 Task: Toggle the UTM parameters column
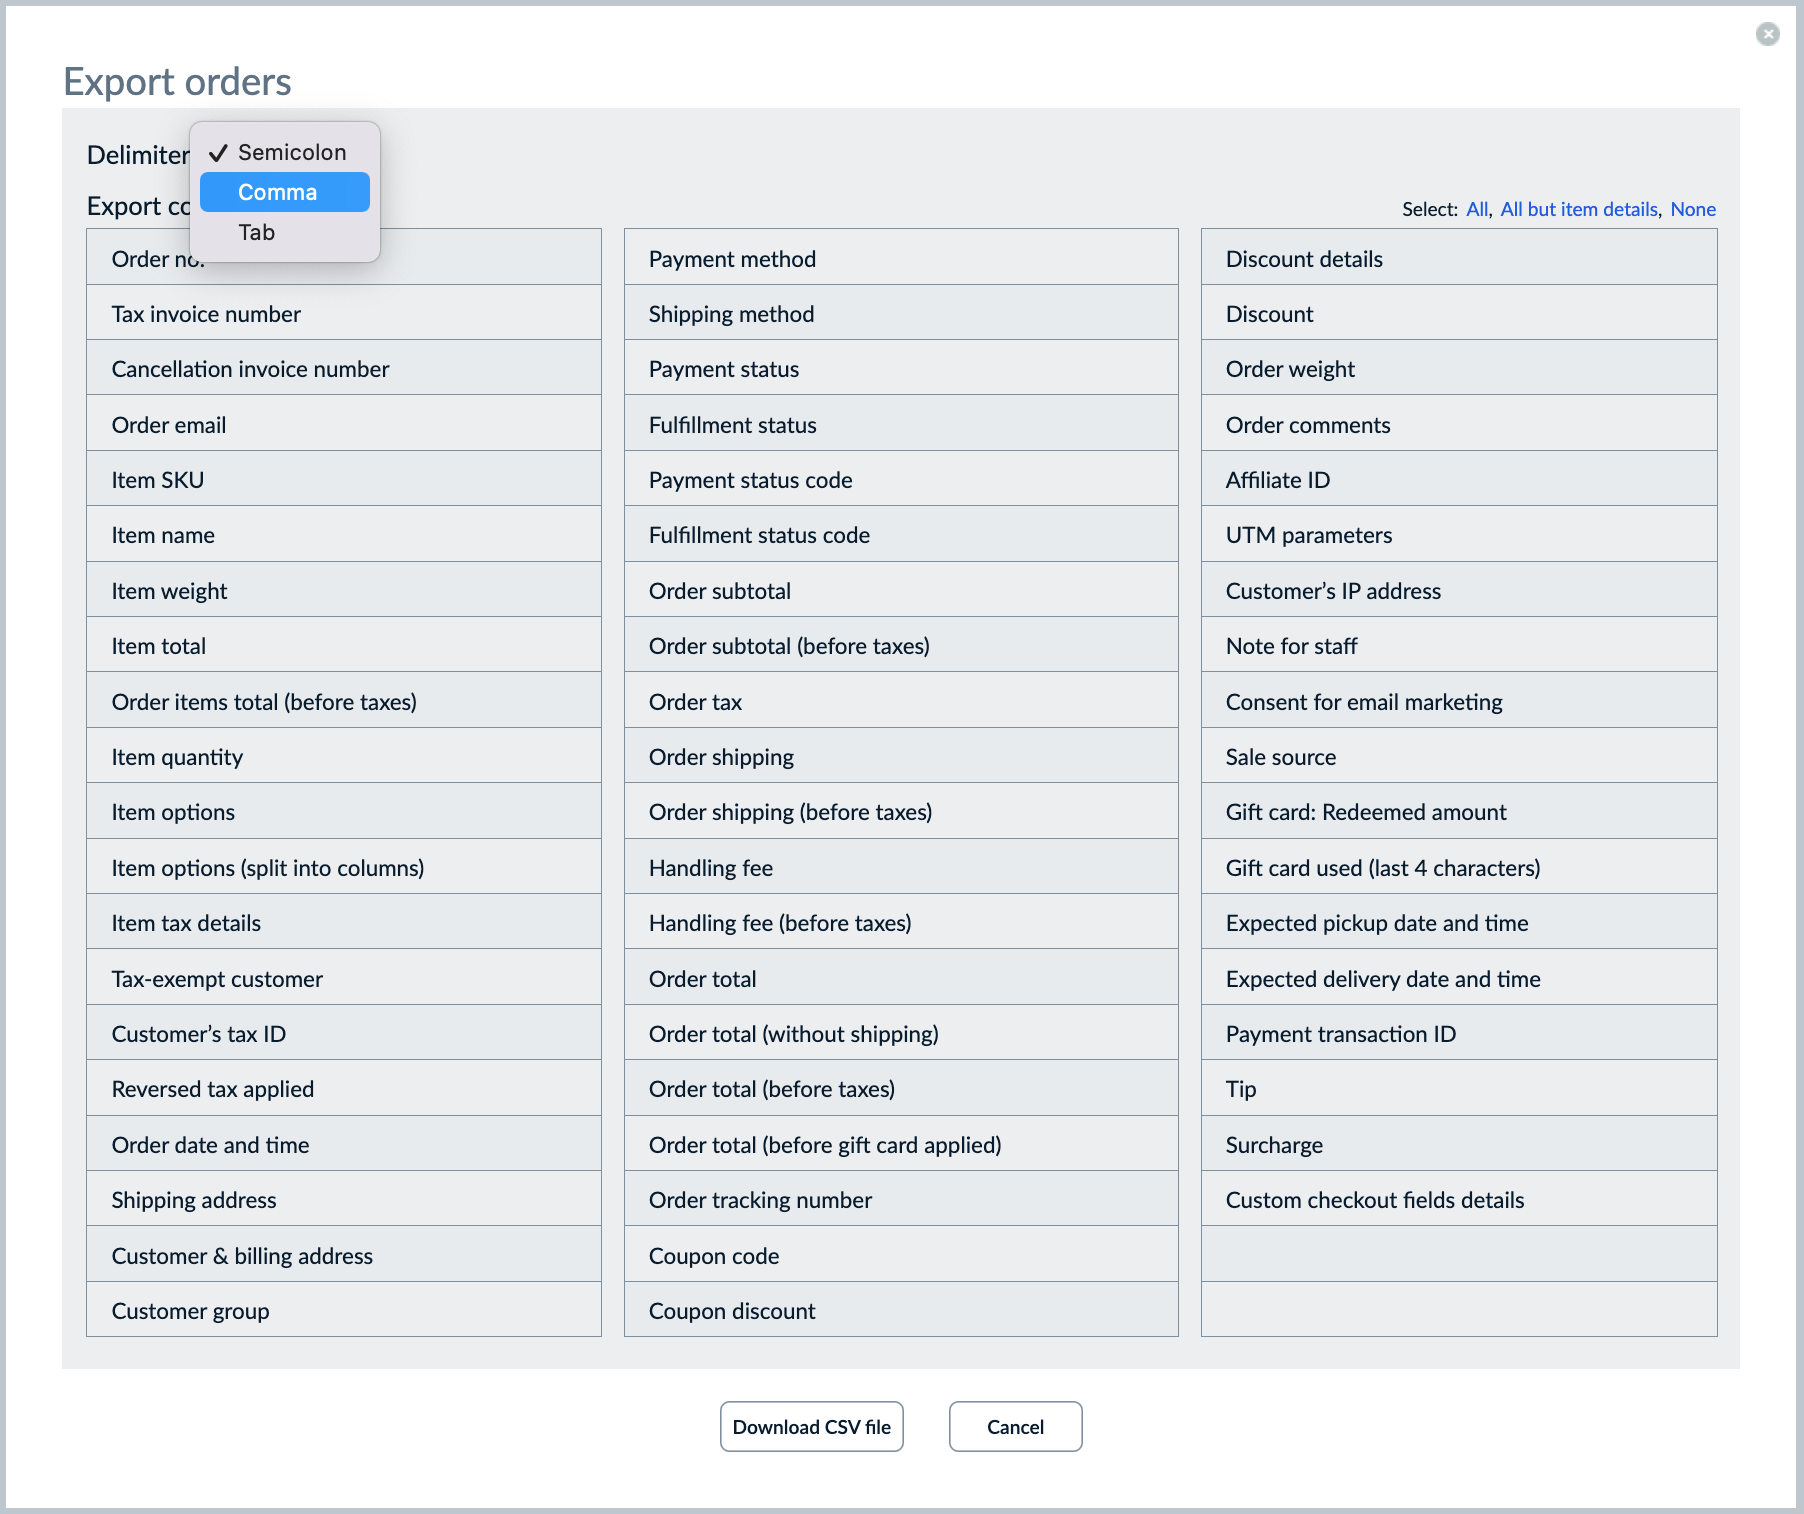click(x=1458, y=535)
